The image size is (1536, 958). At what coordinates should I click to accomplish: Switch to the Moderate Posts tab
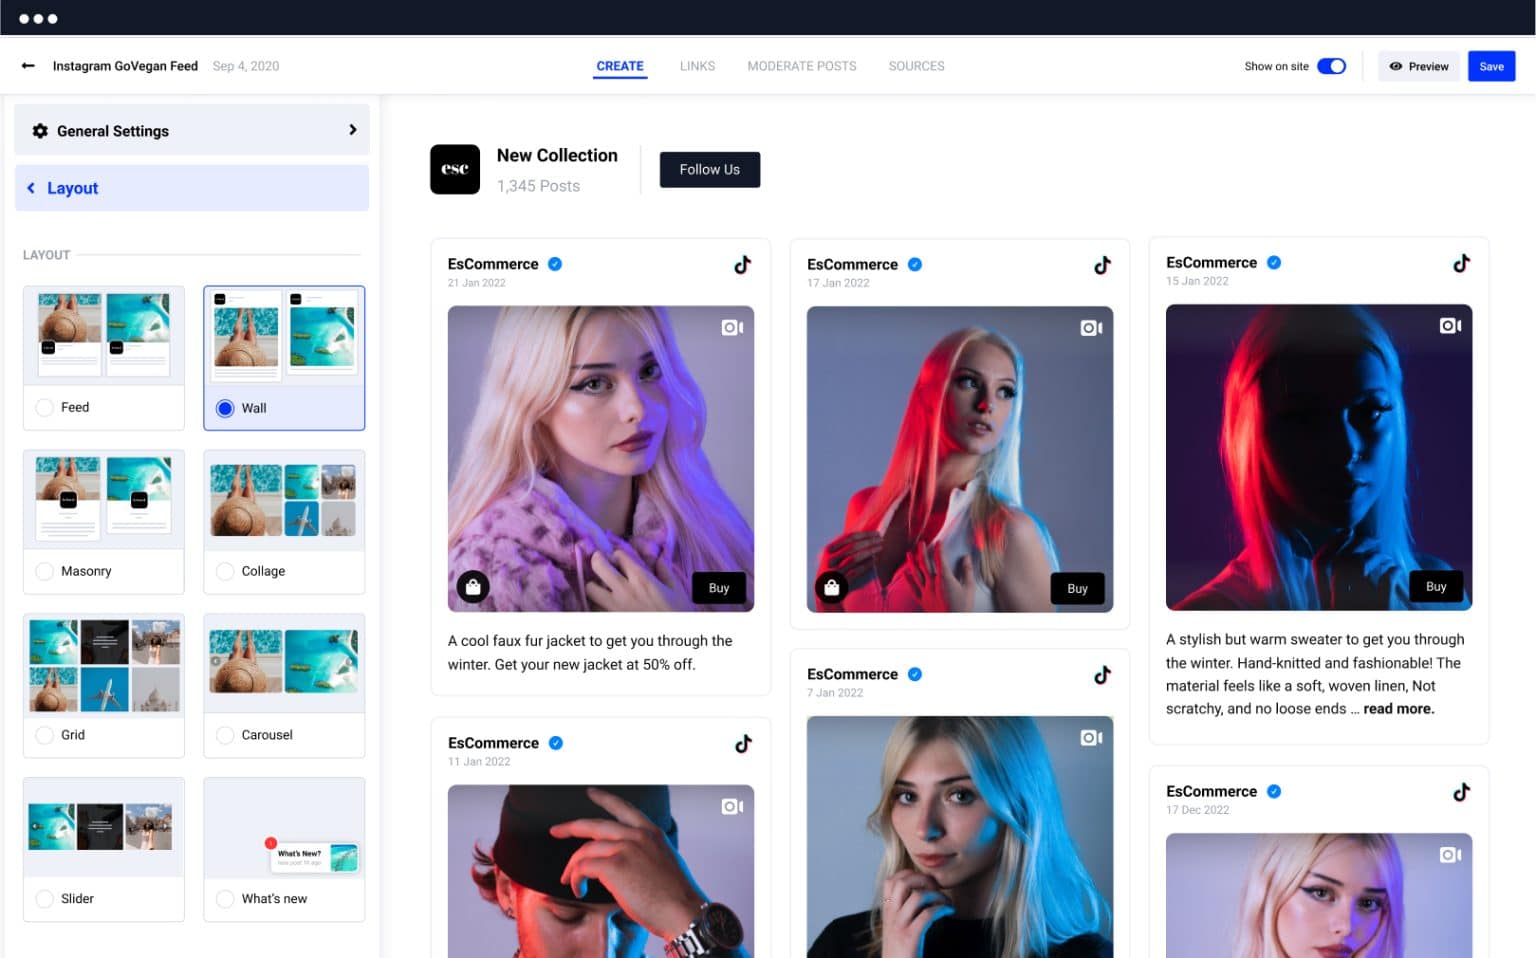[801, 66]
